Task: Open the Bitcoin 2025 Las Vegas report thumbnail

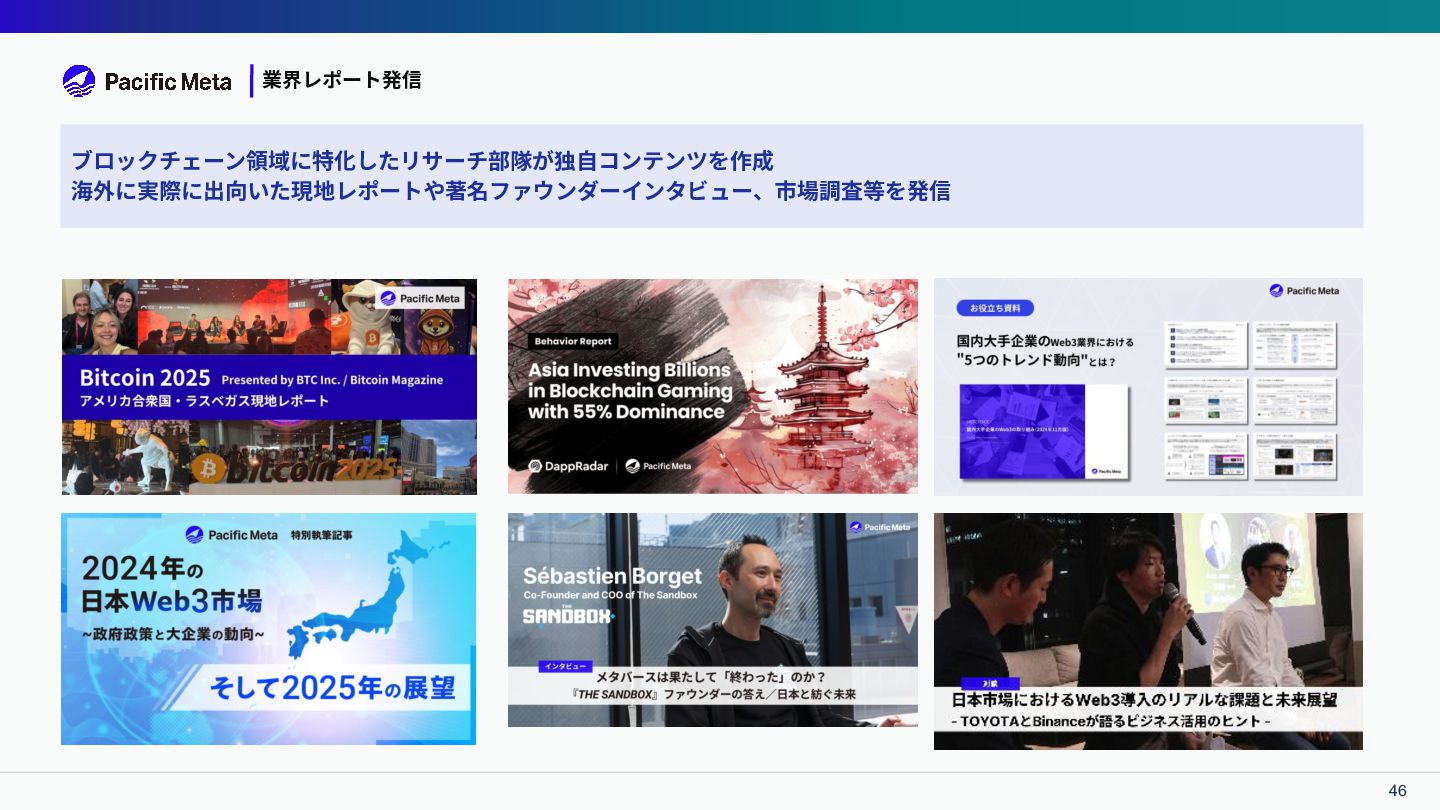Action: pos(269,387)
